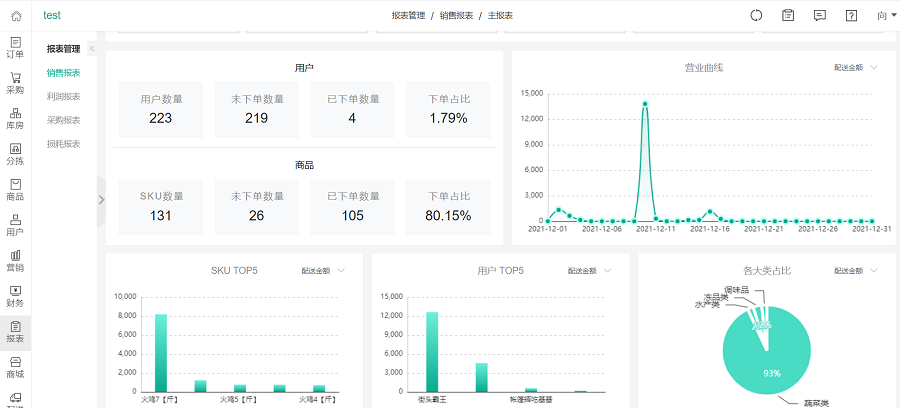Click 损耗报表 menu item

click(63, 144)
